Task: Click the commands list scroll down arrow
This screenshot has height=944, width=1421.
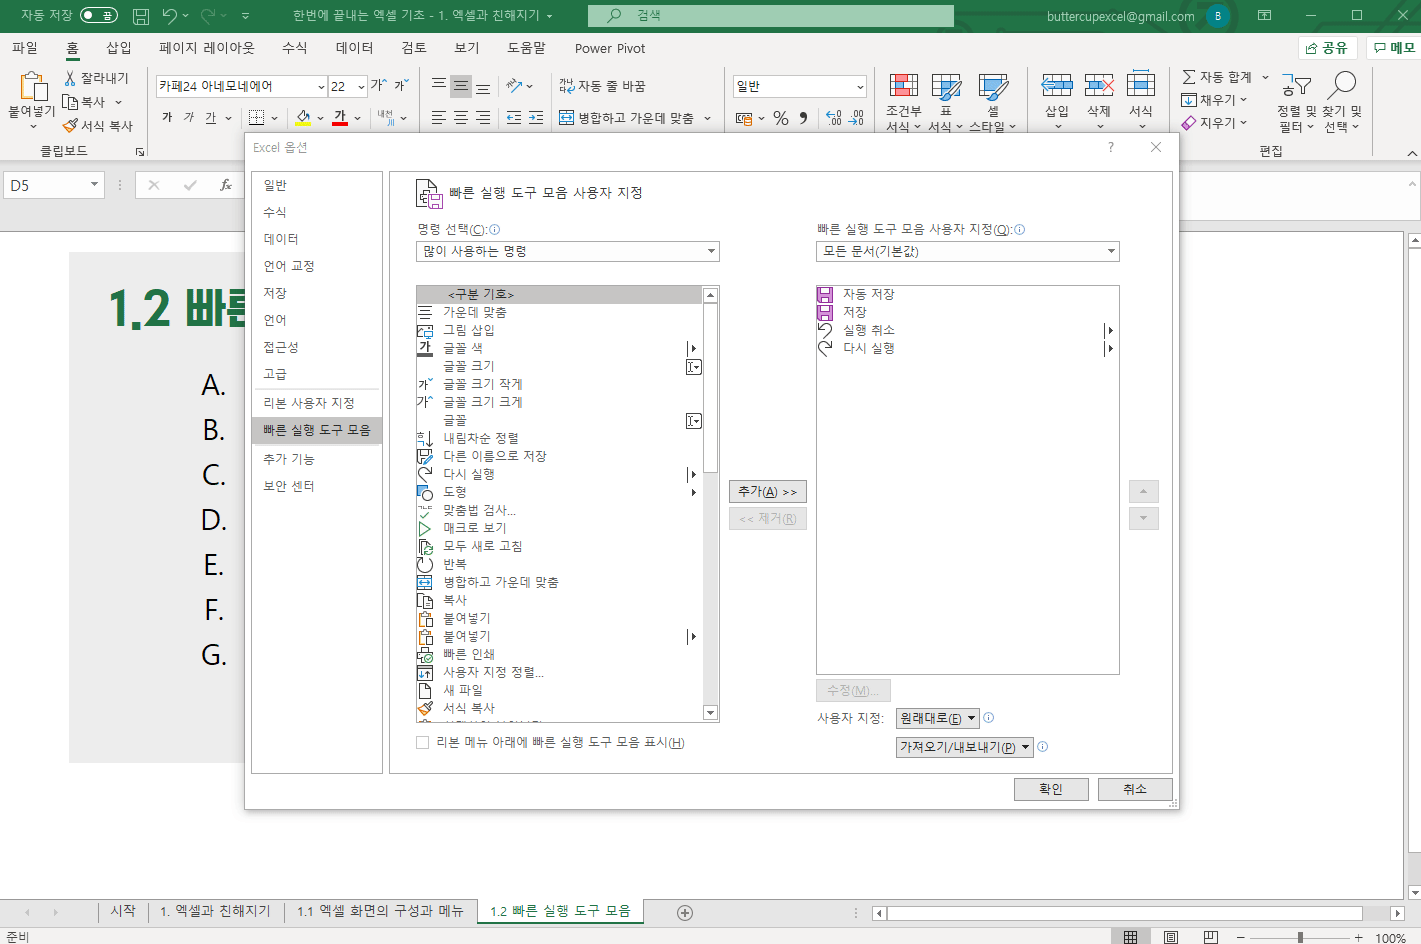Action: pyautogui.click(x=711, y=713)
